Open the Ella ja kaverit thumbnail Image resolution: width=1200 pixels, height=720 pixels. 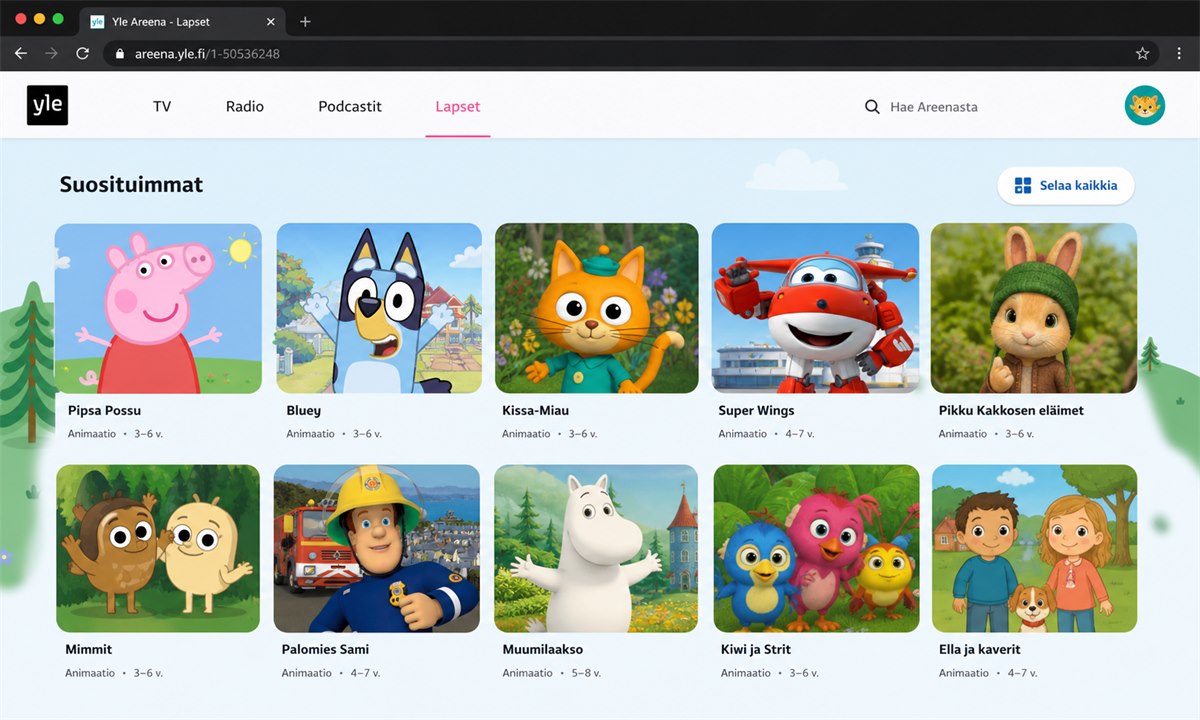(1034, 548)
